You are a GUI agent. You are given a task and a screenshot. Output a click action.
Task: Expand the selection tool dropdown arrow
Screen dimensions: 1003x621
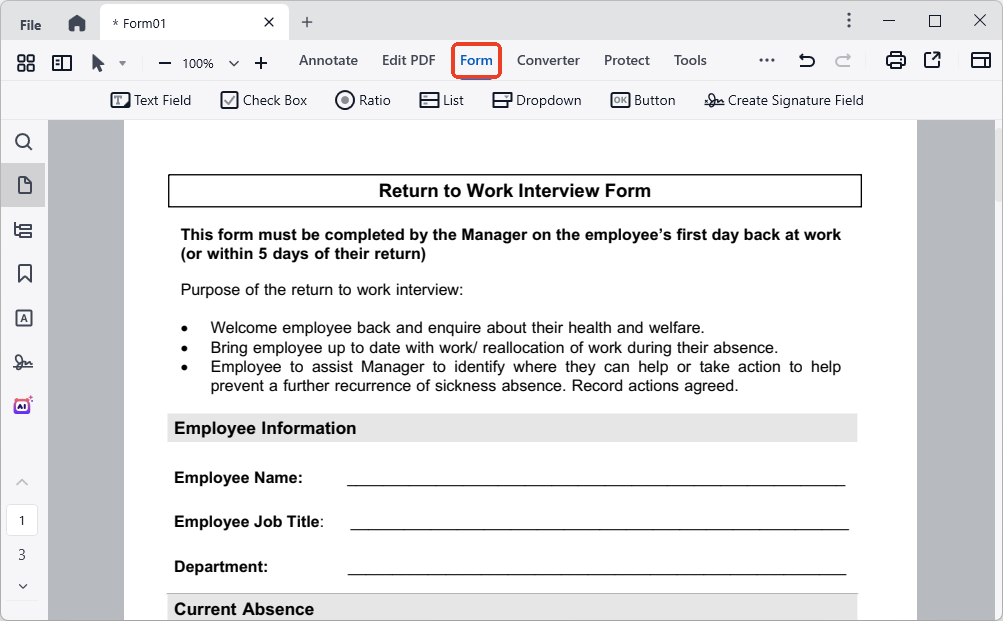tap(122, 62)
